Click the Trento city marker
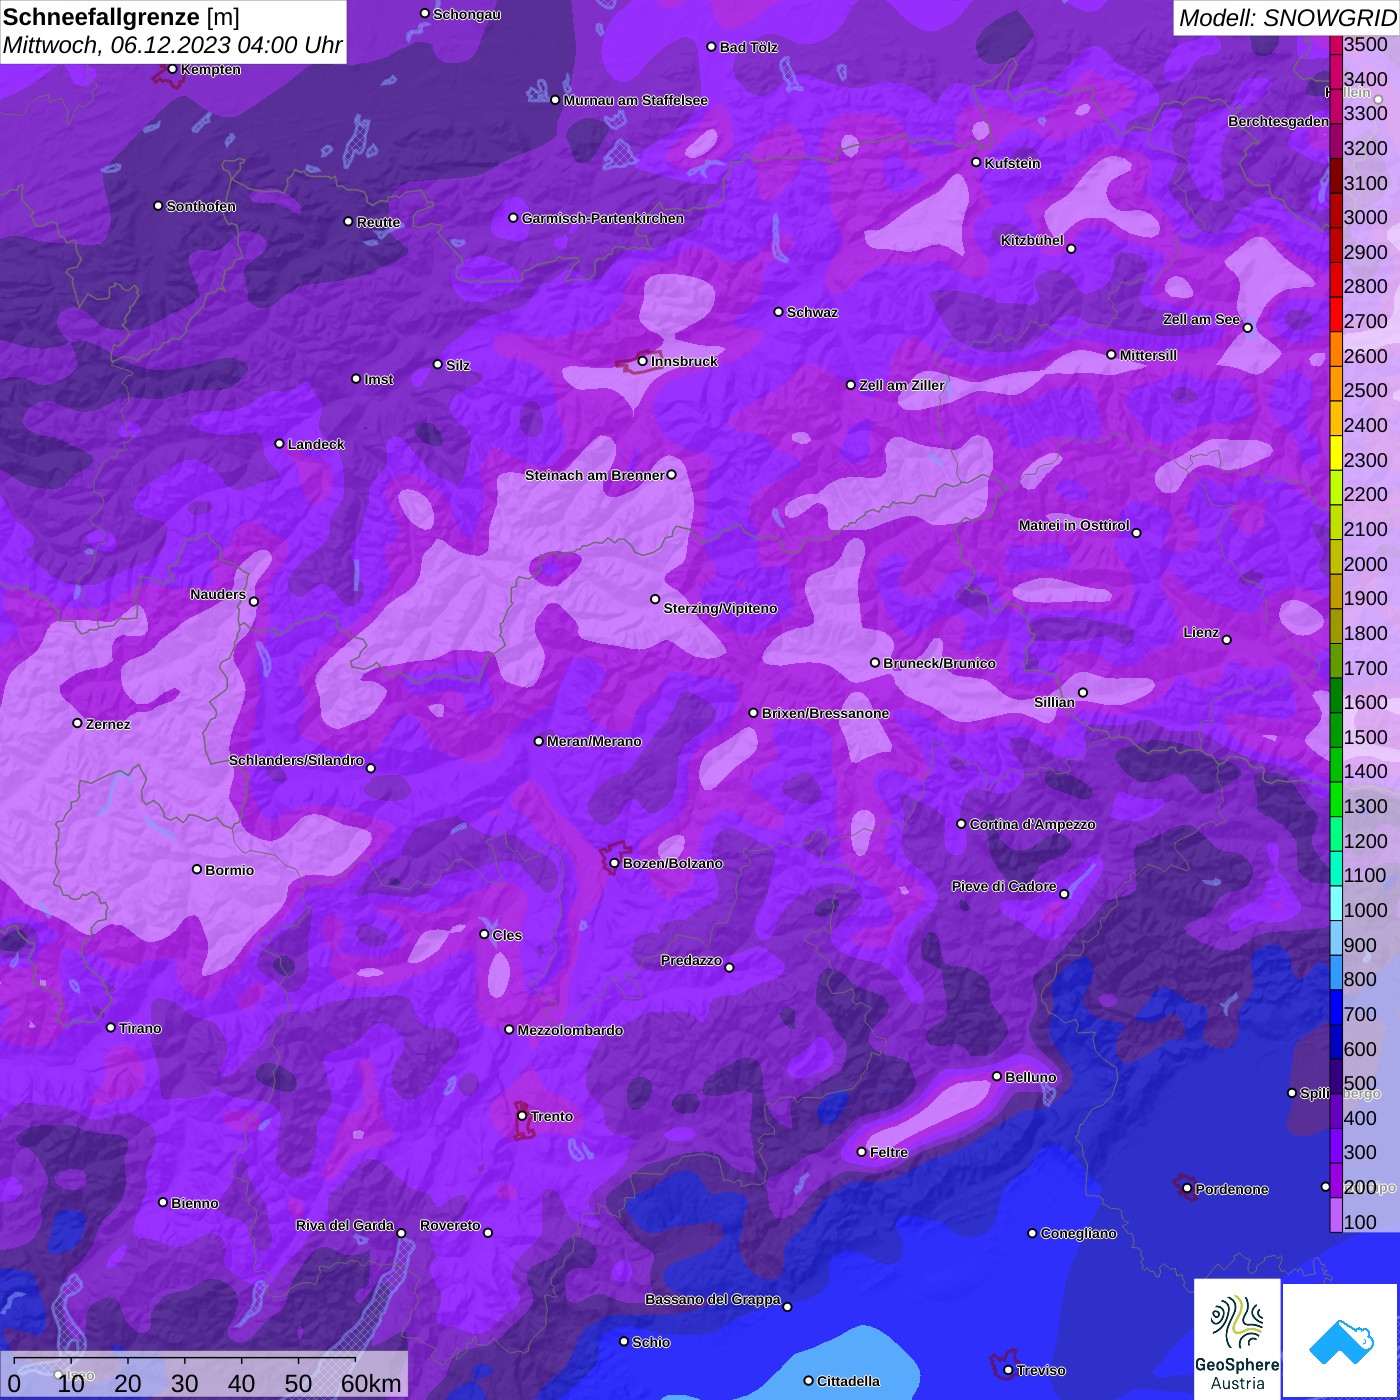This screenshot has width=1400, height=1400. coord(522,1116)
